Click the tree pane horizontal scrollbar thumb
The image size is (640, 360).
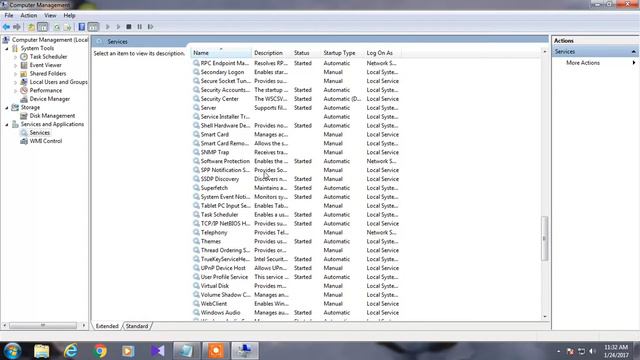43,326
